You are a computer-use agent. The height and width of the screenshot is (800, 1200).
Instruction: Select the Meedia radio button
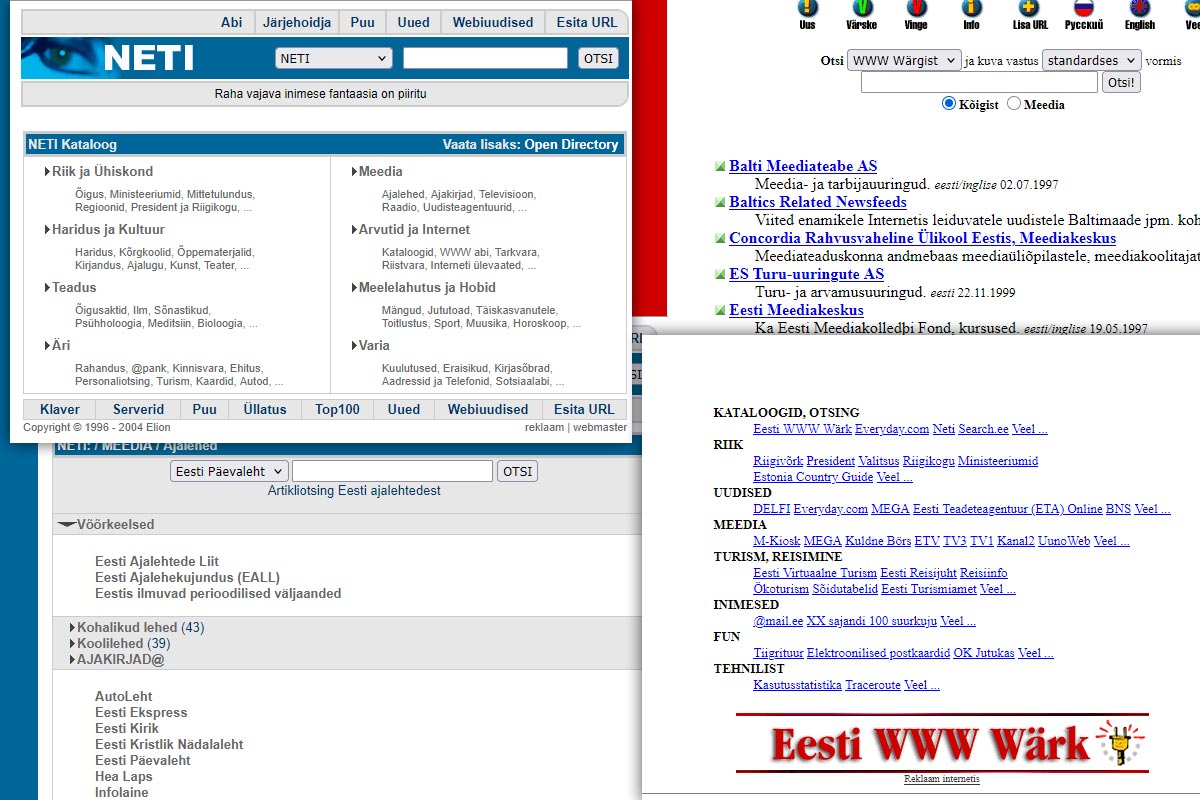[1014, 104]
